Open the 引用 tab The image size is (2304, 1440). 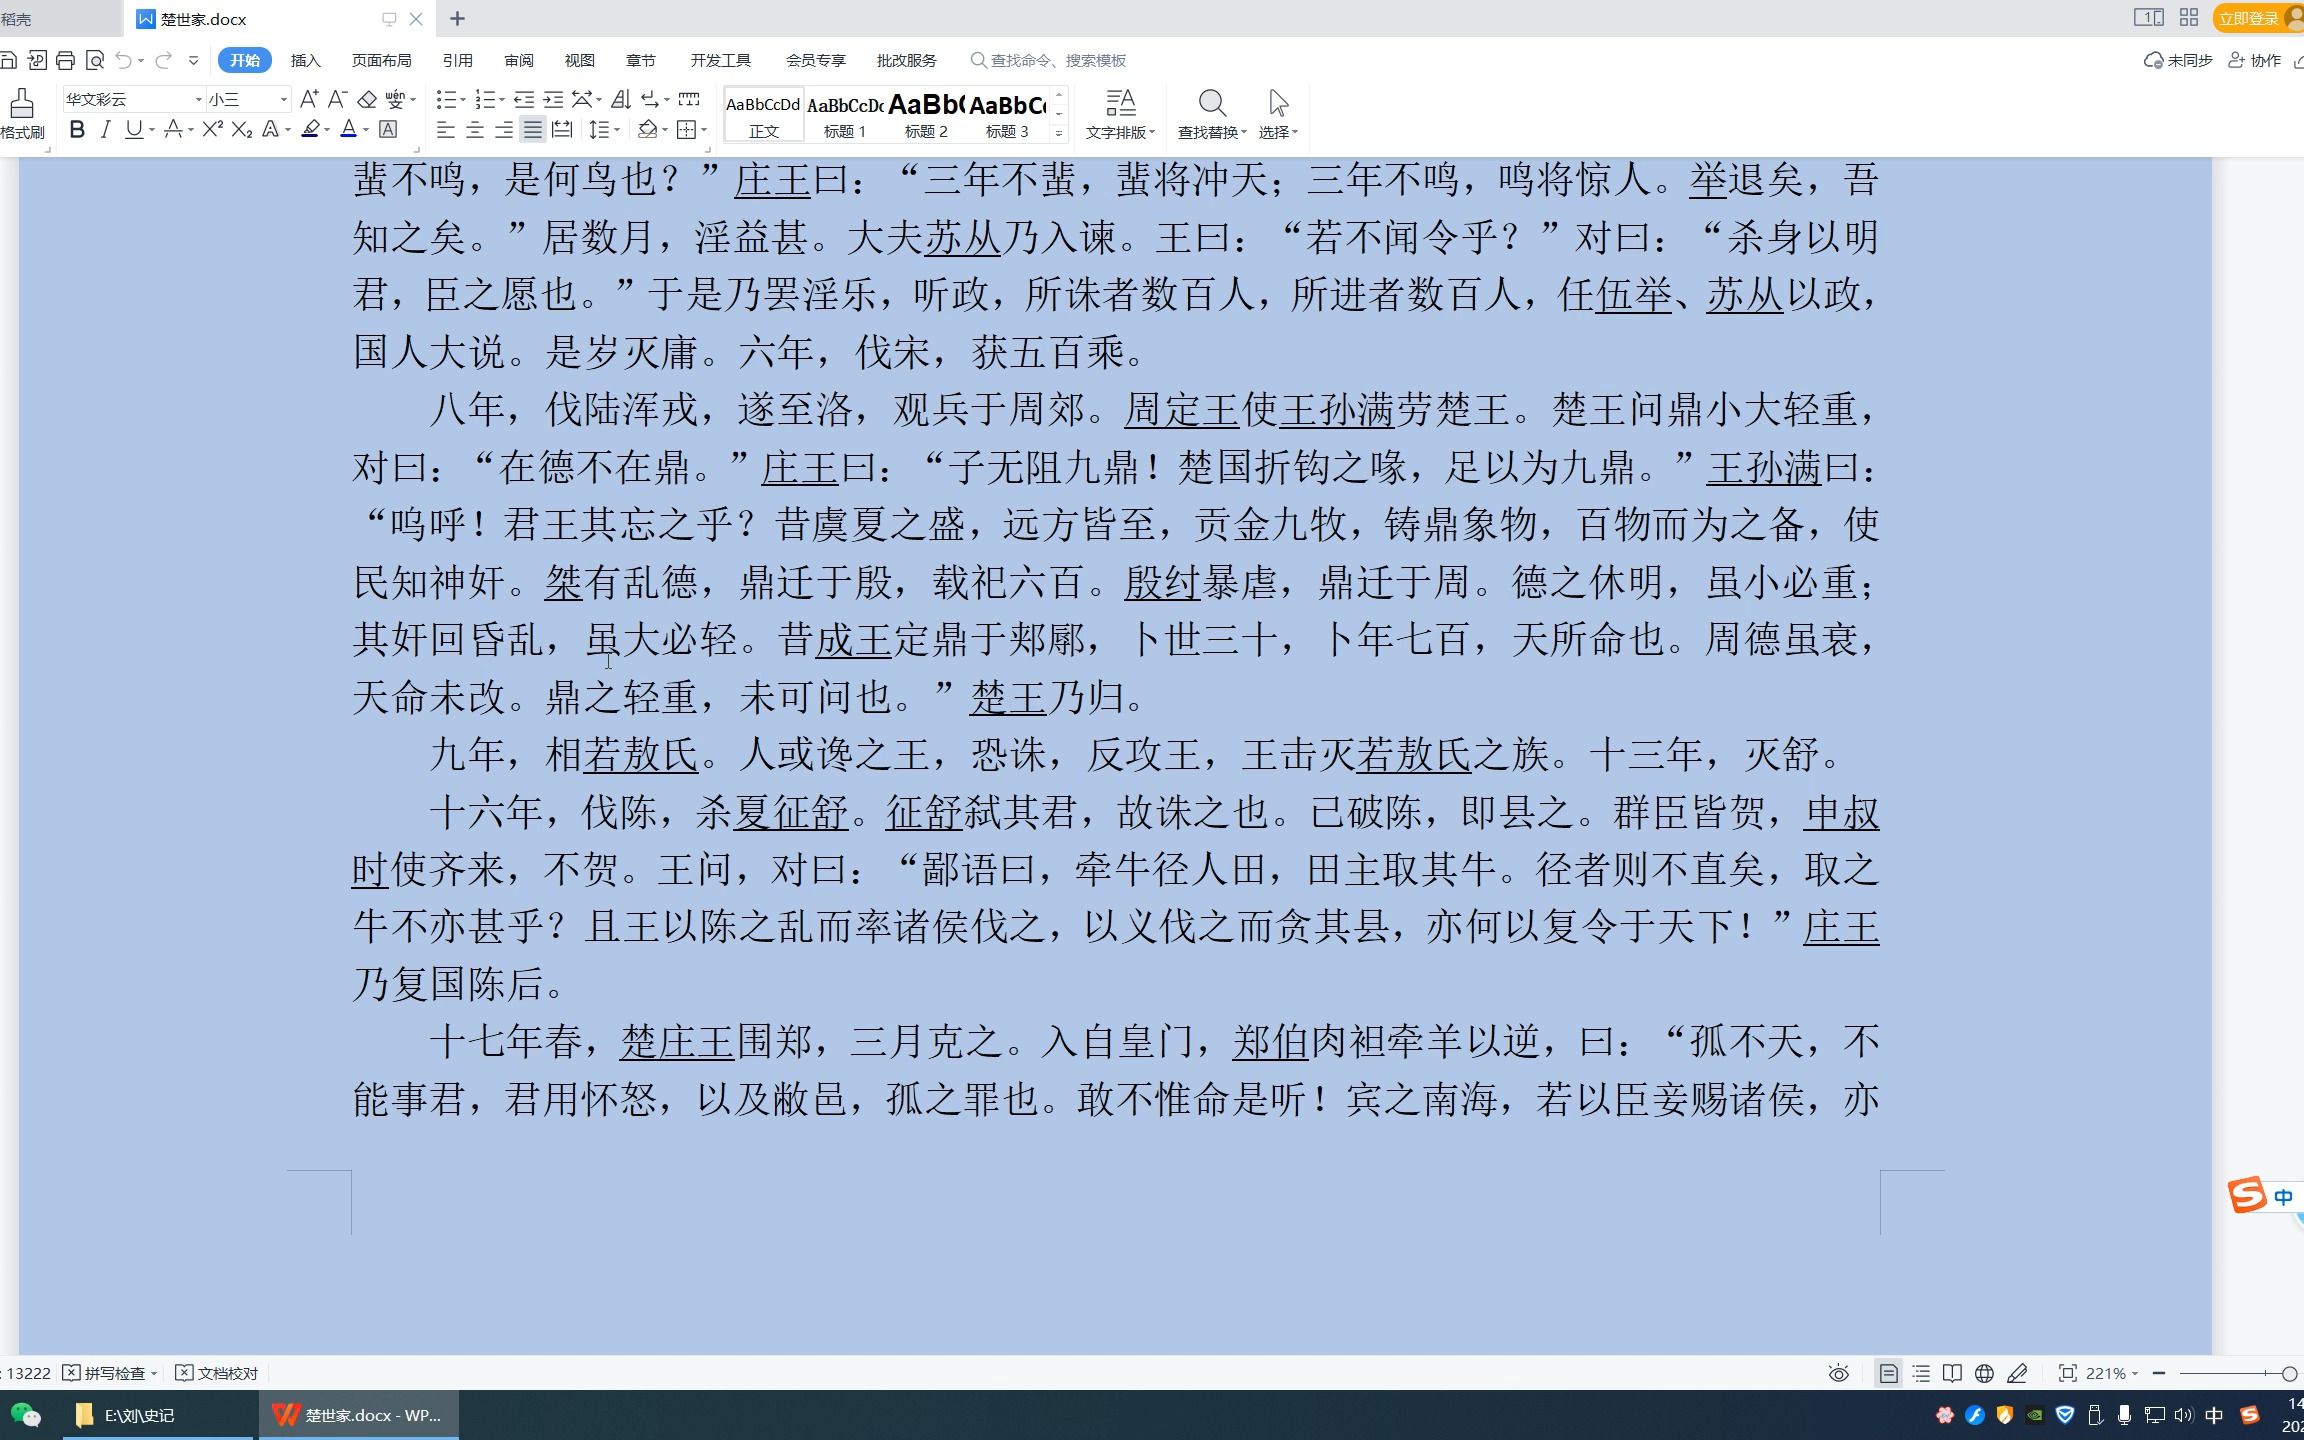pos(457,60)
